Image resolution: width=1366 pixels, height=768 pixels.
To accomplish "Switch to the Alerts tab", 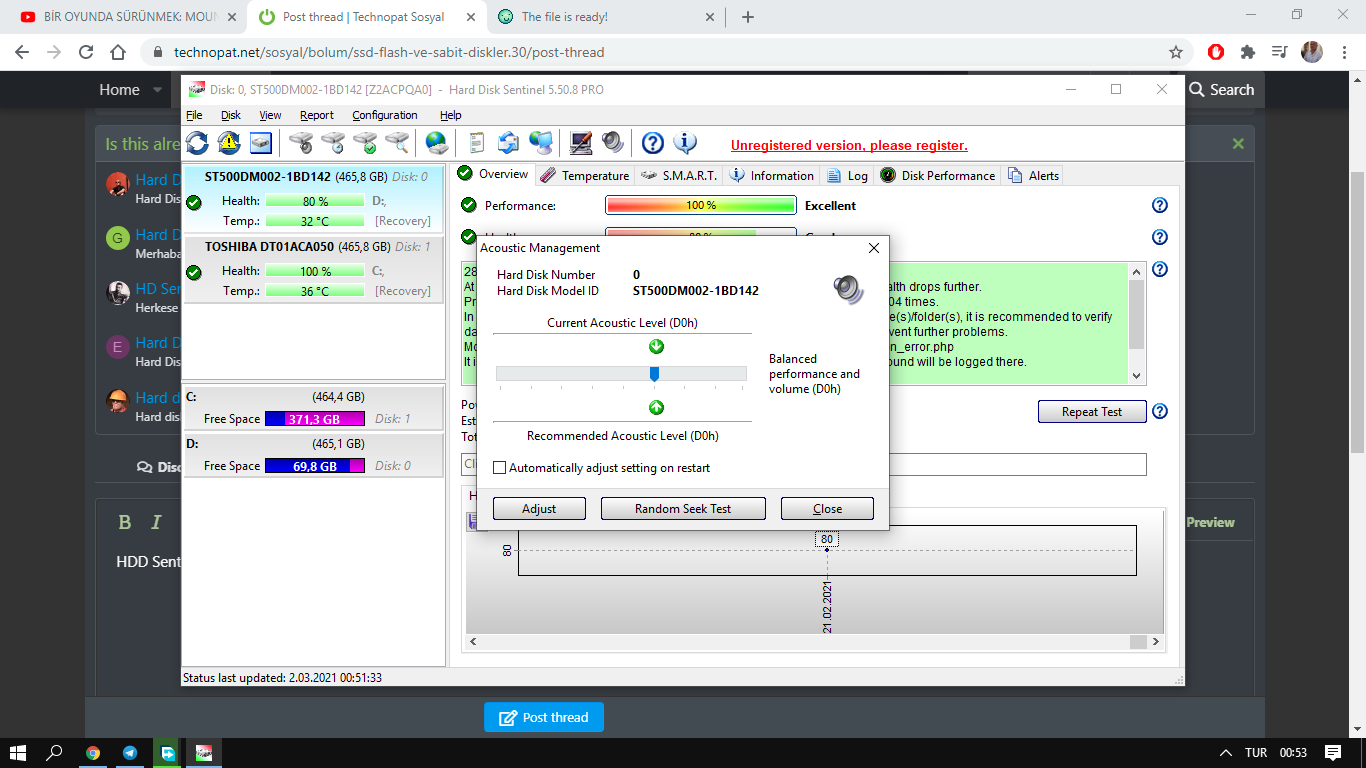I will click(1033, 175).
